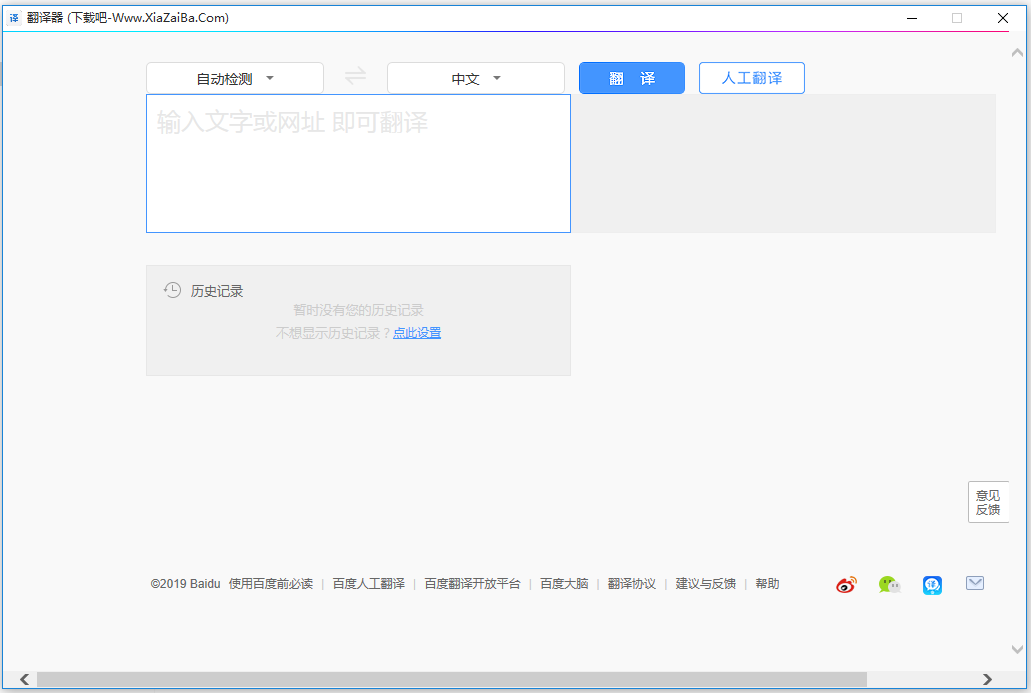Open the 使用百度前必读 footer link

[x=271, y=584]
